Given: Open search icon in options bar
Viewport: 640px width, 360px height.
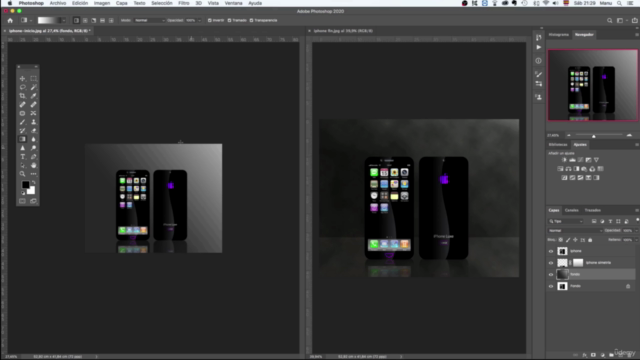Looking at the screenshot, I should click(x=609, y=20).
